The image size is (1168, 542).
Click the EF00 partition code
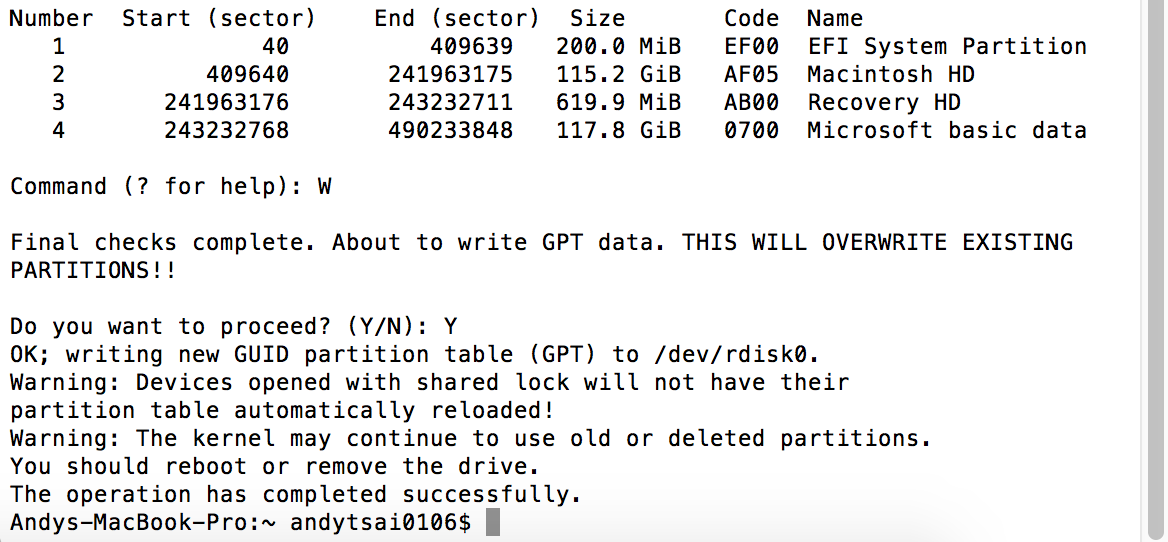point(751,47)
